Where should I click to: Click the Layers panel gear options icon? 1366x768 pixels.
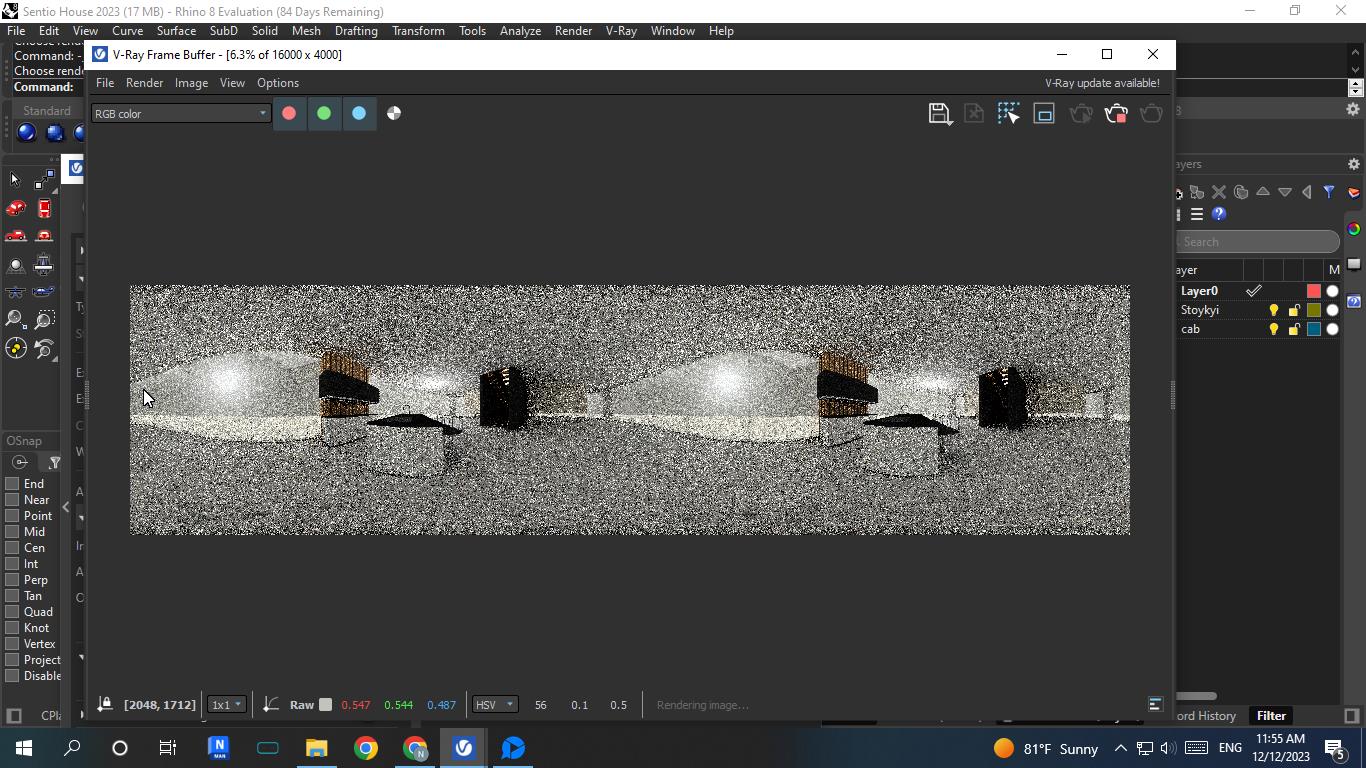(1354, 164)
